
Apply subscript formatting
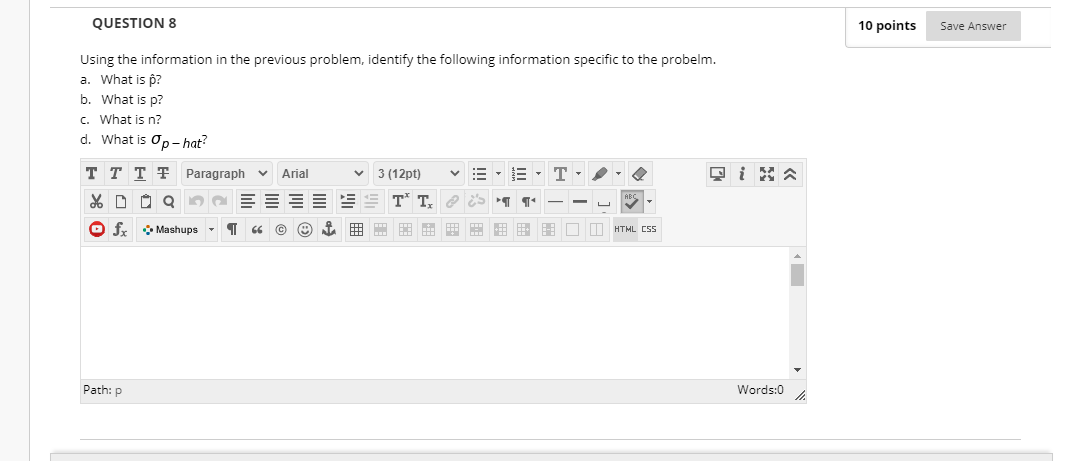pyautogui.click(x=424, y=202)
